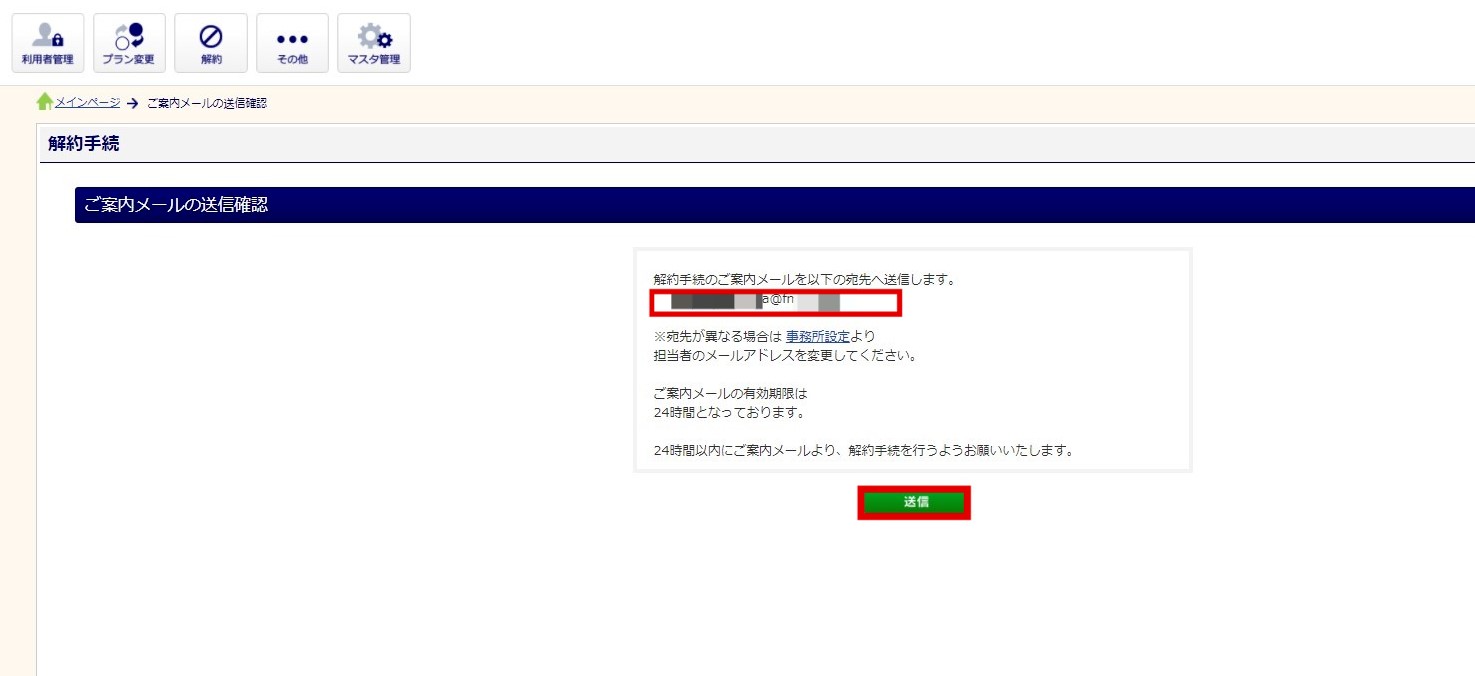Click text ご案内メールの有効期限は

[730, 393]
